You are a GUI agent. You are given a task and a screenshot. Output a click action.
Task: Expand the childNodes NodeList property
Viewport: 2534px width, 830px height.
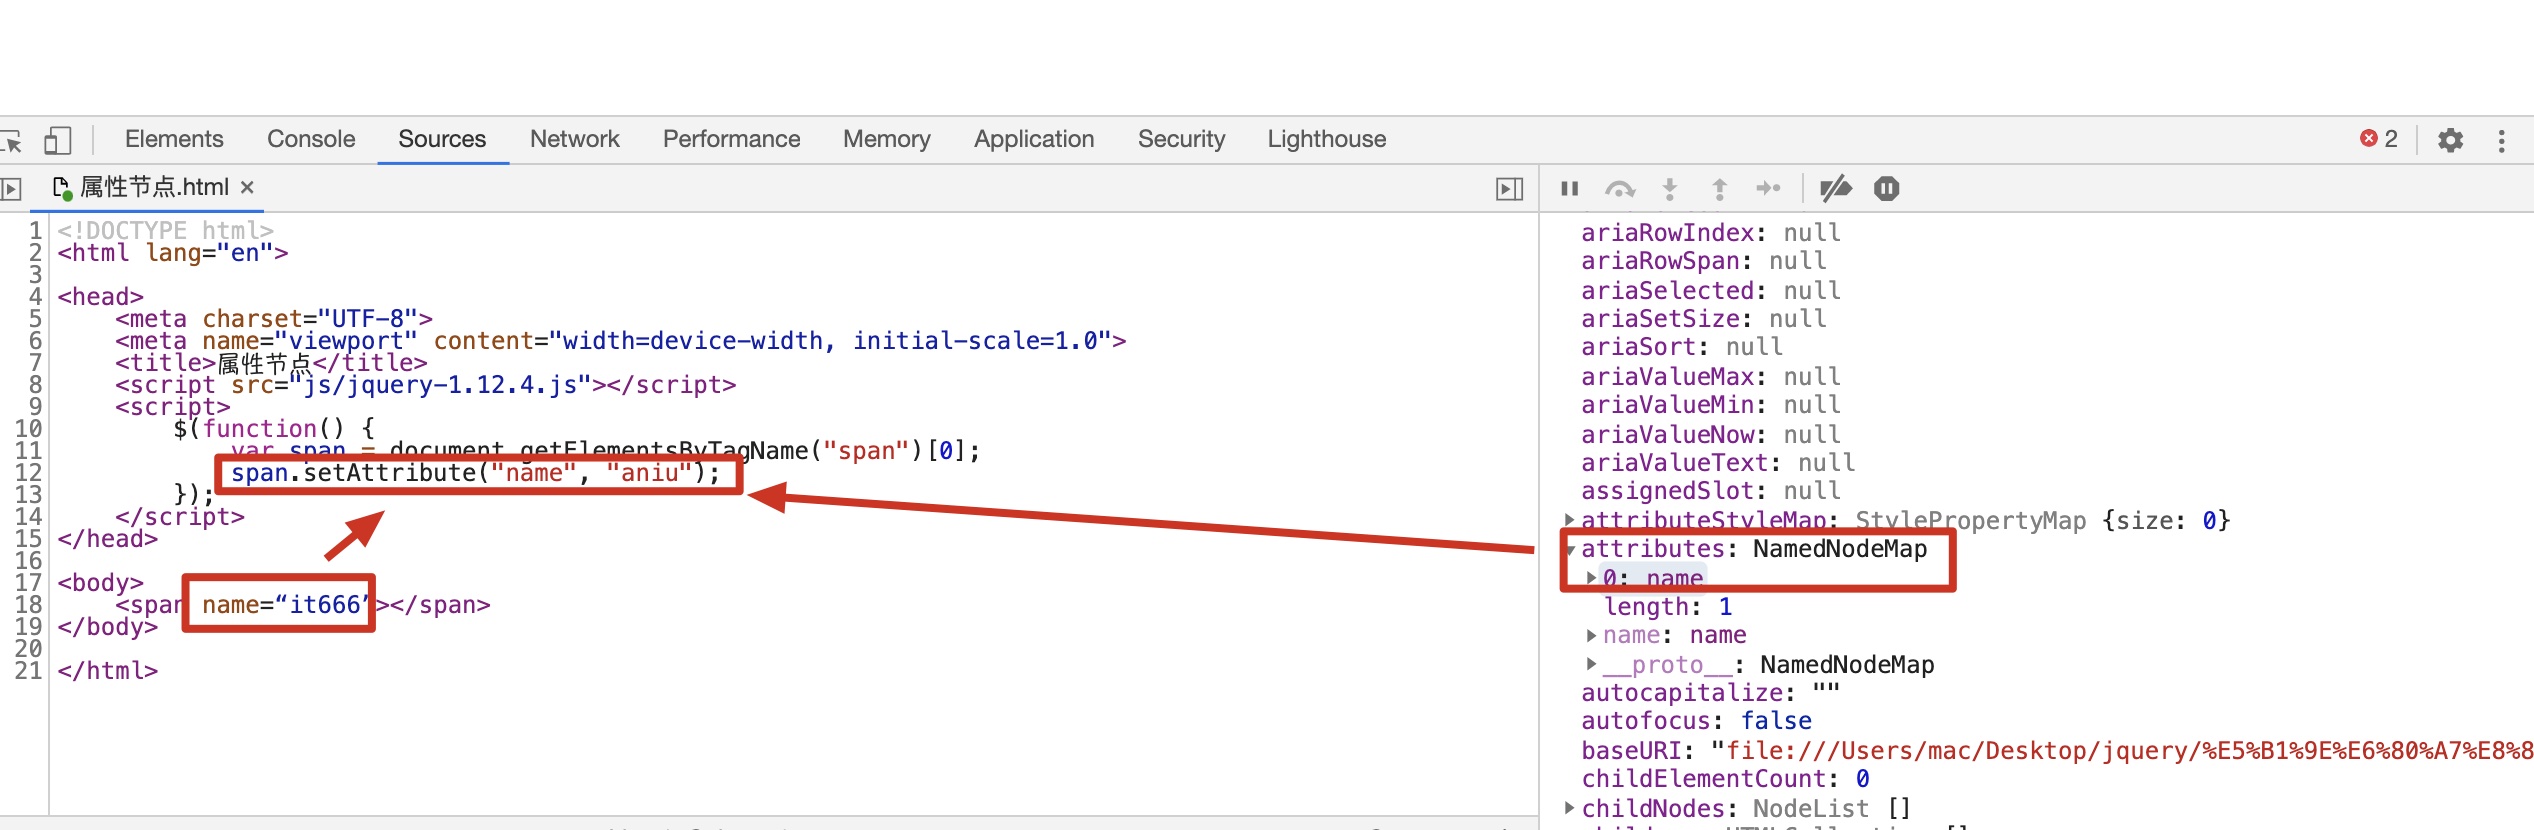[x=1569, y=808]
